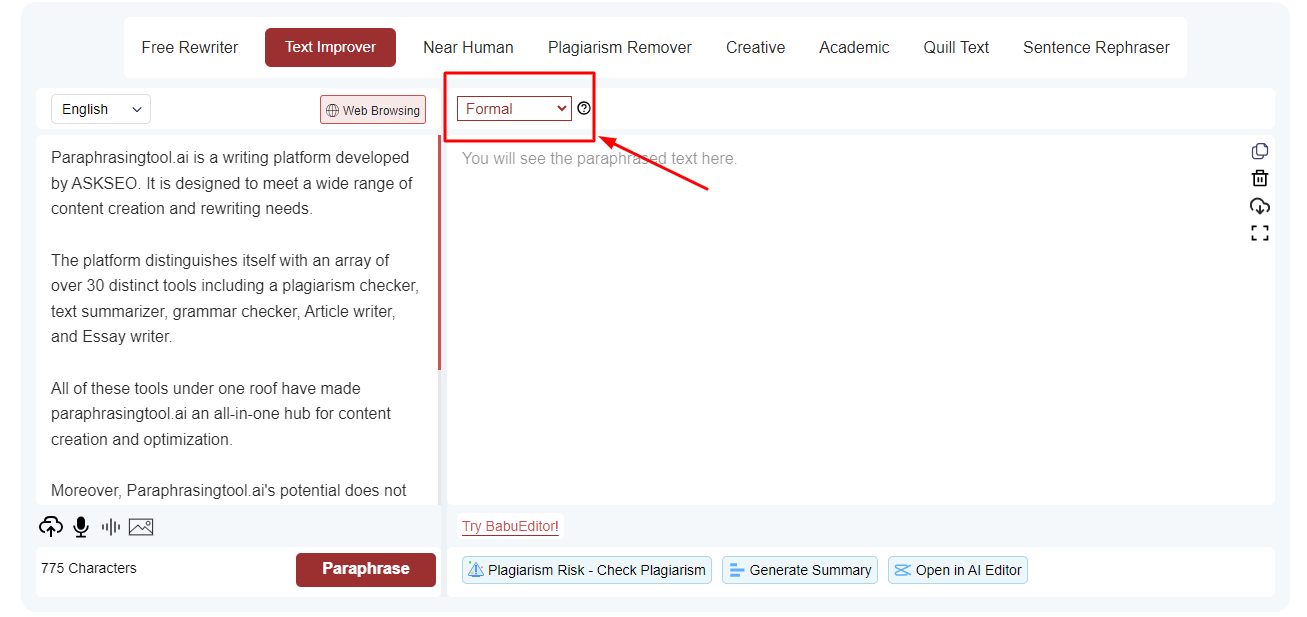Click the upload file cloud icon
1307x617 pixels.
click(x=51, y=527)
